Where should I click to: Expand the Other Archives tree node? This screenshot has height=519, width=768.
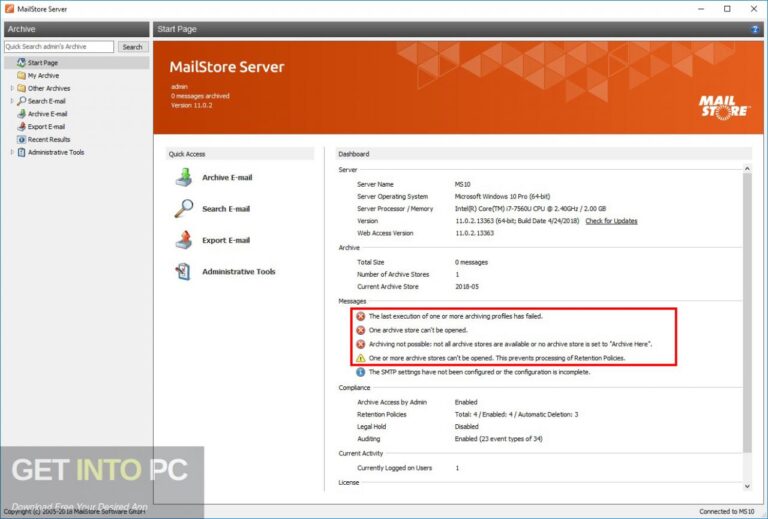pos(12,88)
